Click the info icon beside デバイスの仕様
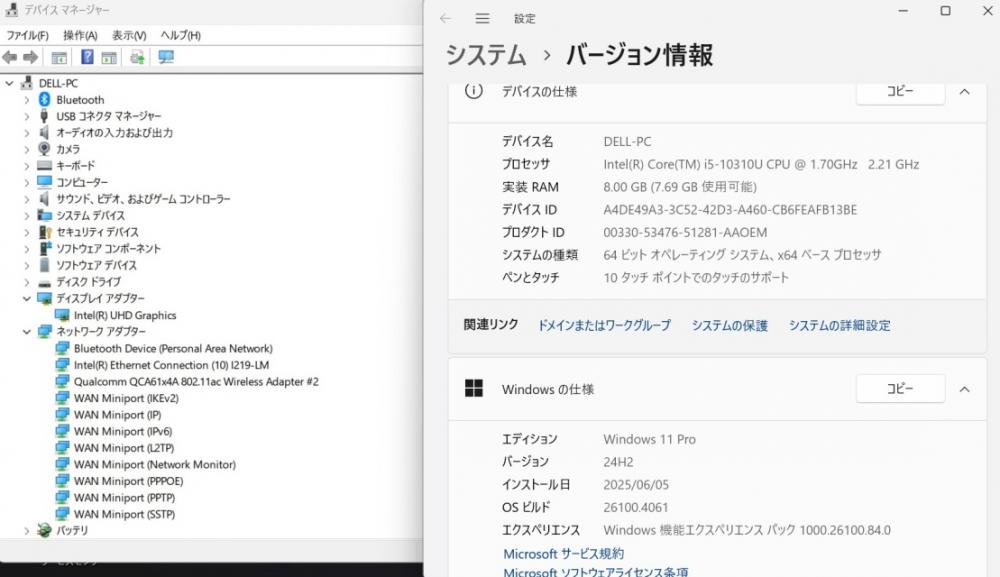Viewport: 1000px width, 577px height. [x=473, y=91]
